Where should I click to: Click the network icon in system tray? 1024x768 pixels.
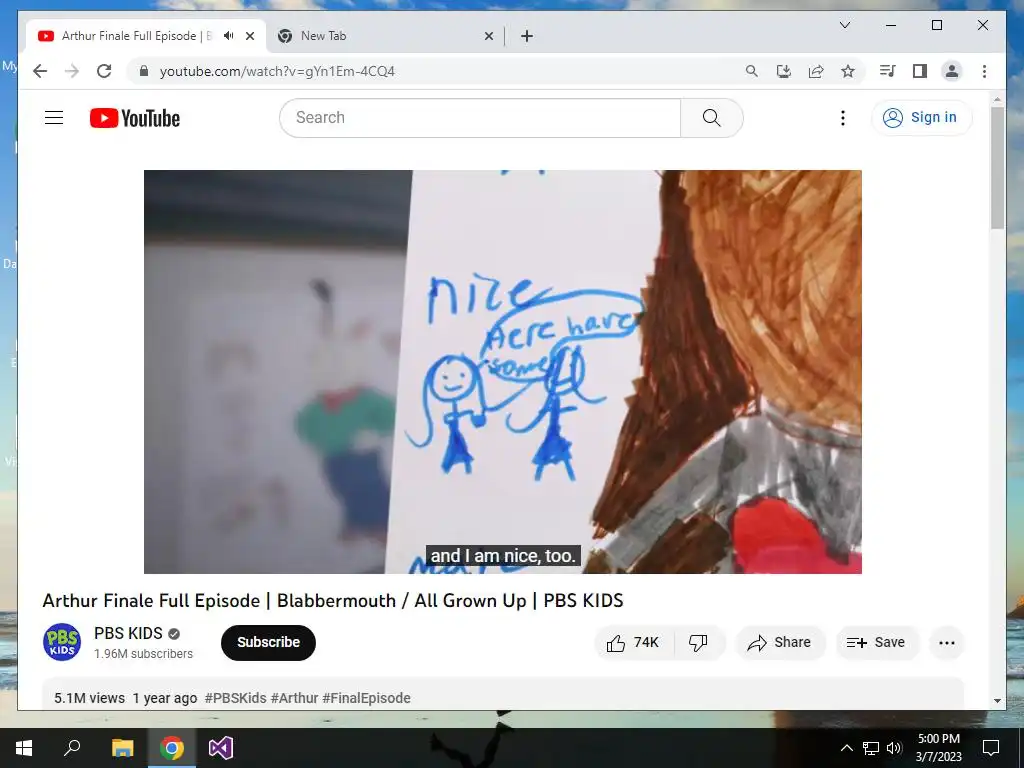click(x=871, y=748)
